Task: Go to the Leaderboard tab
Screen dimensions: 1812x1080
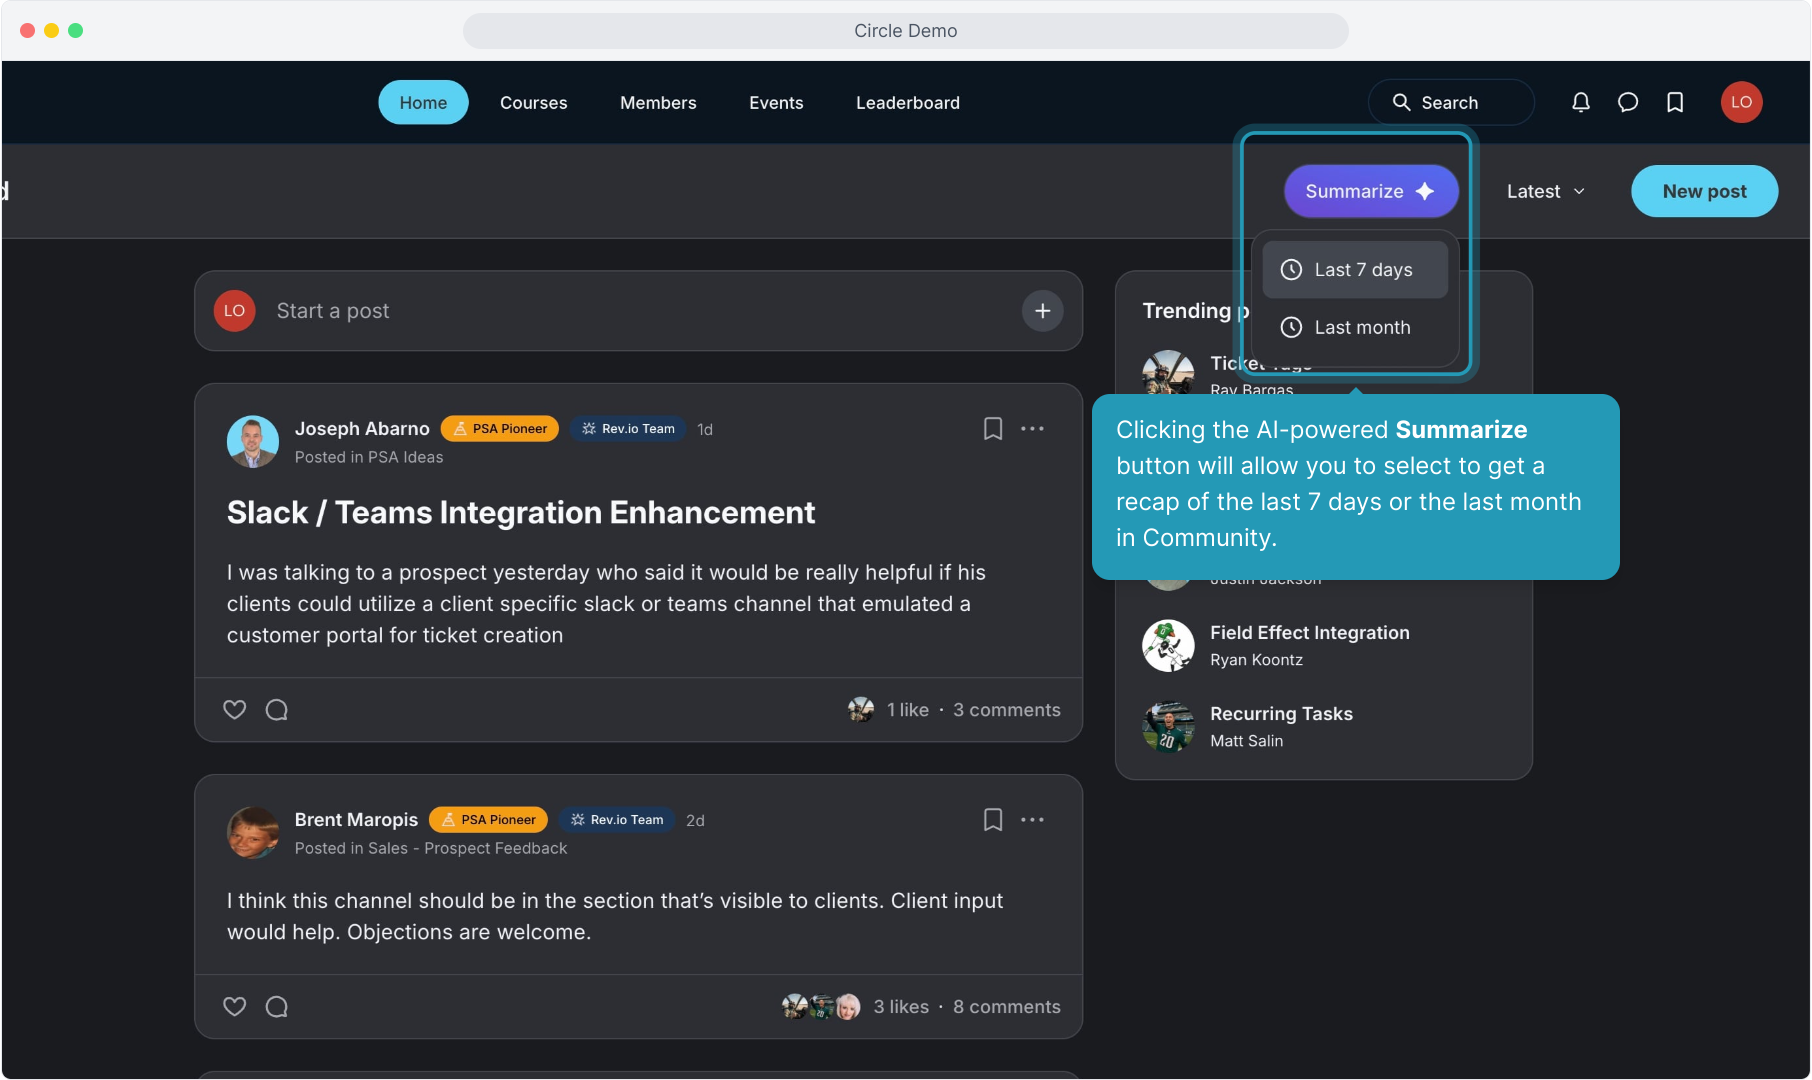Action: [907, 103]
